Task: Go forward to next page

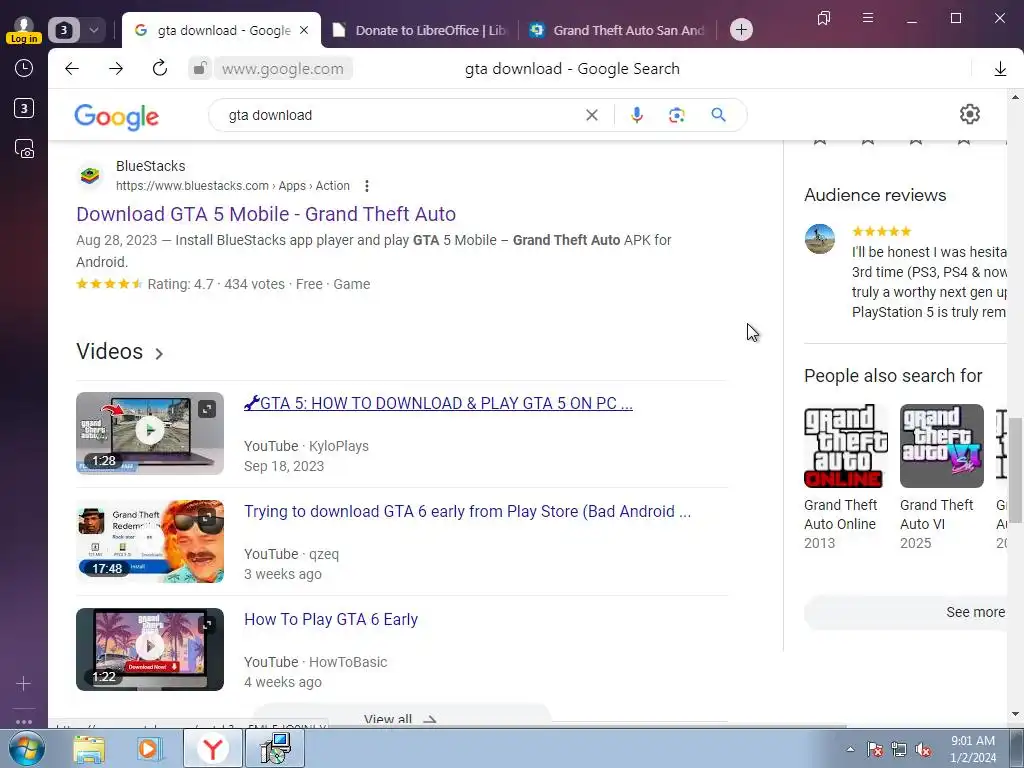Action: click(116, 69)
